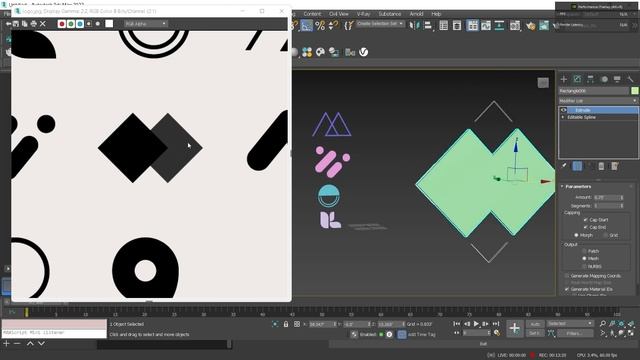Open the Display tab in command panel
The image size is (640, 360).
(617, 79)
